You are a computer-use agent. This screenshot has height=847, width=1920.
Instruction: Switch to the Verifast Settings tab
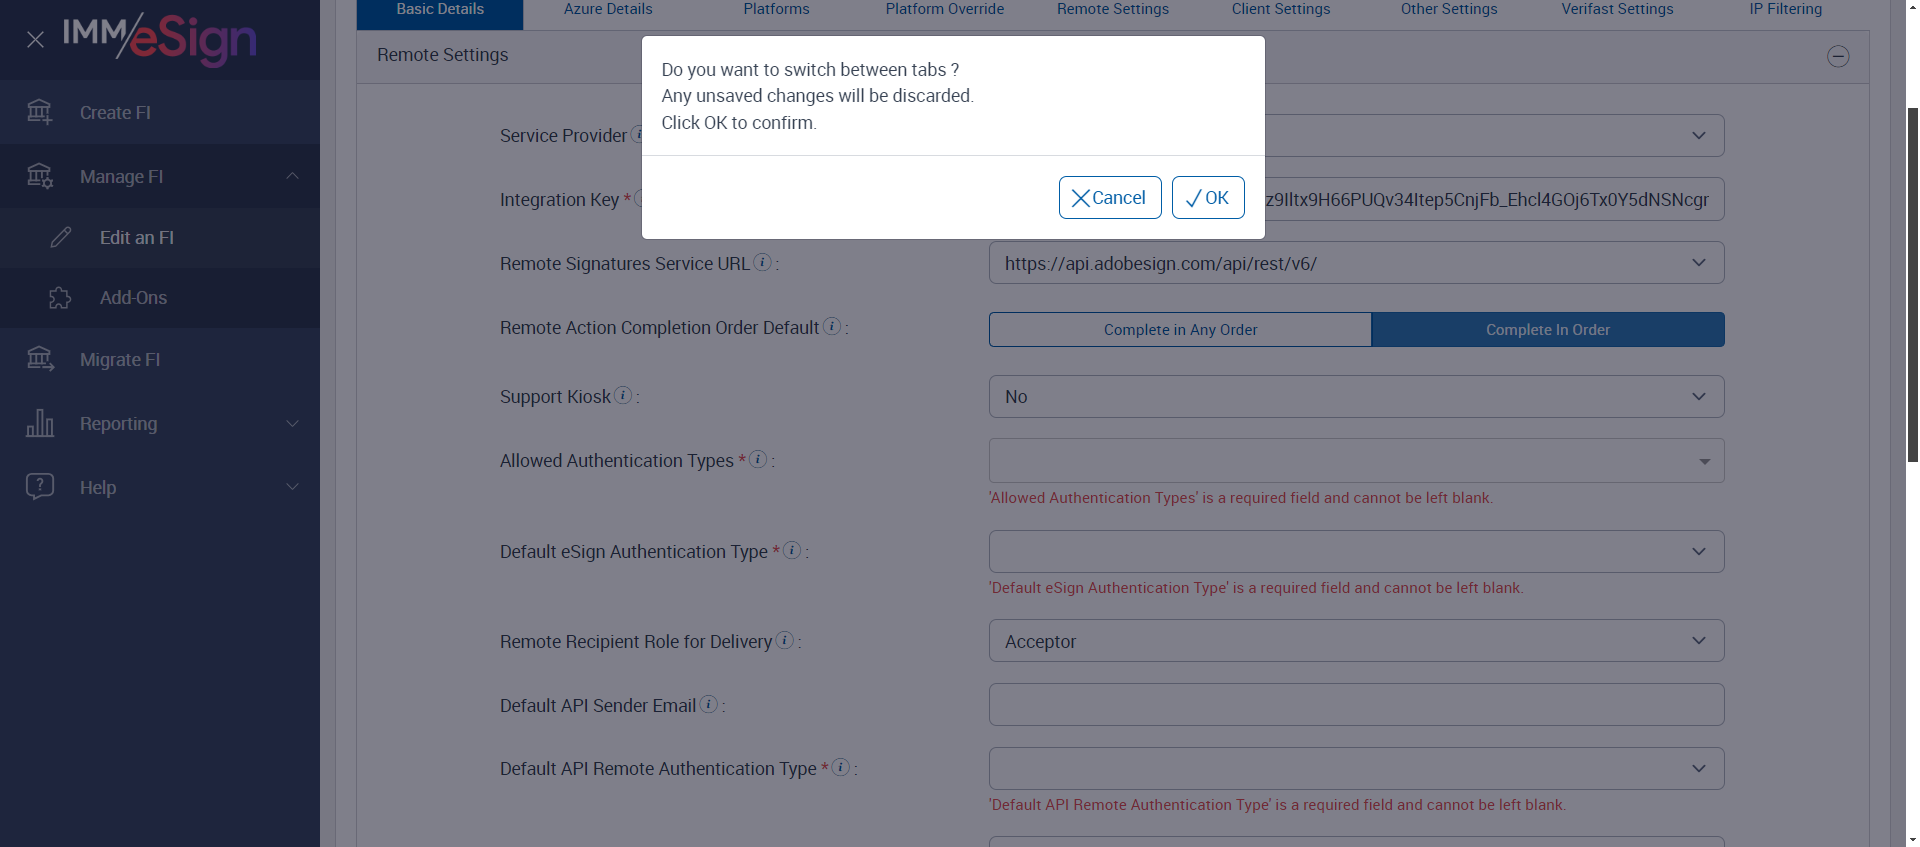1617,9
